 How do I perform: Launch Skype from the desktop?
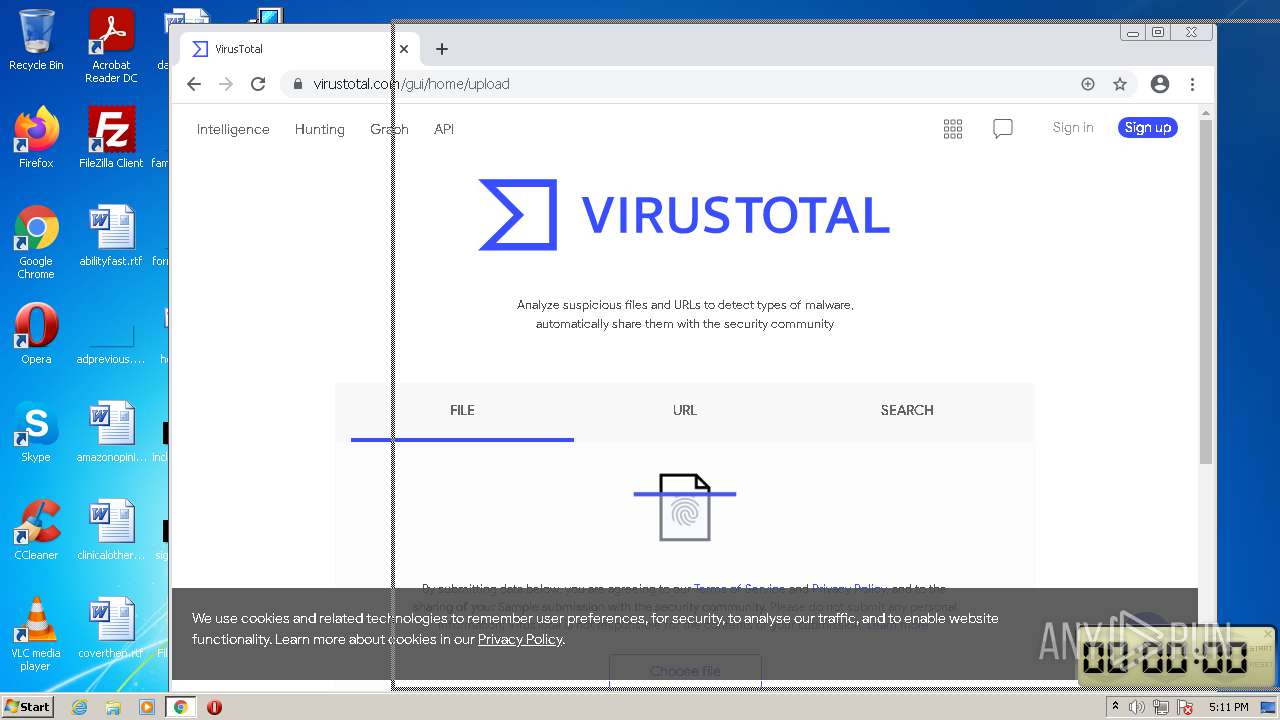click(x=36, y=432)
